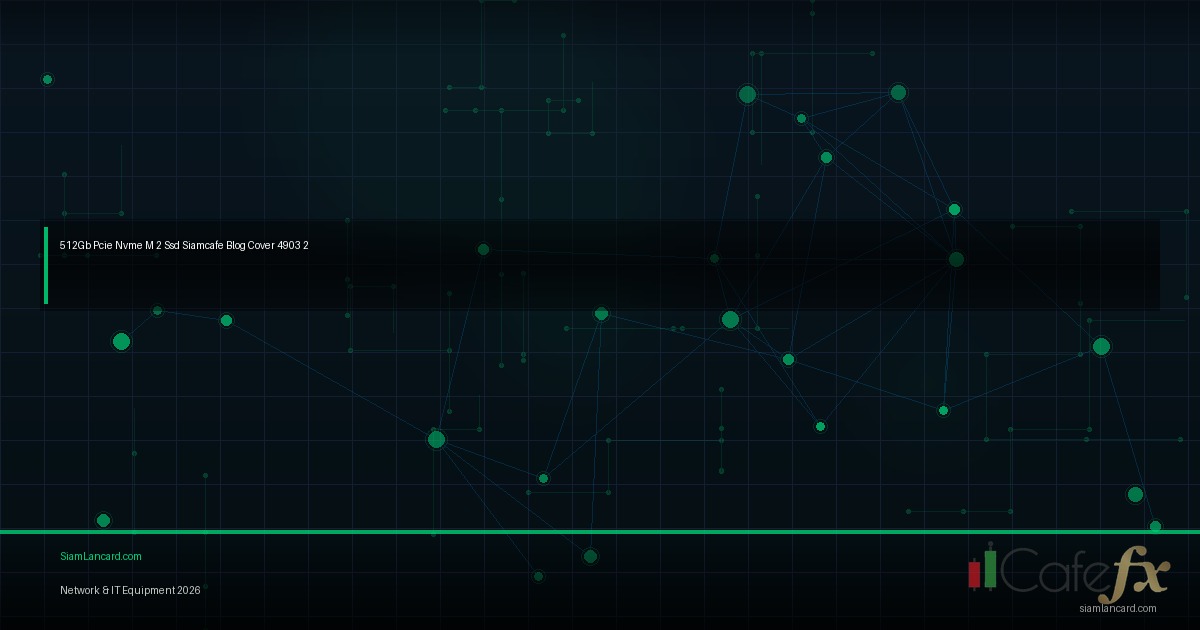The image size is (1200, 630).
Task: Click the dim node inside the title banner's left half
Action: (x=483, y=249)
